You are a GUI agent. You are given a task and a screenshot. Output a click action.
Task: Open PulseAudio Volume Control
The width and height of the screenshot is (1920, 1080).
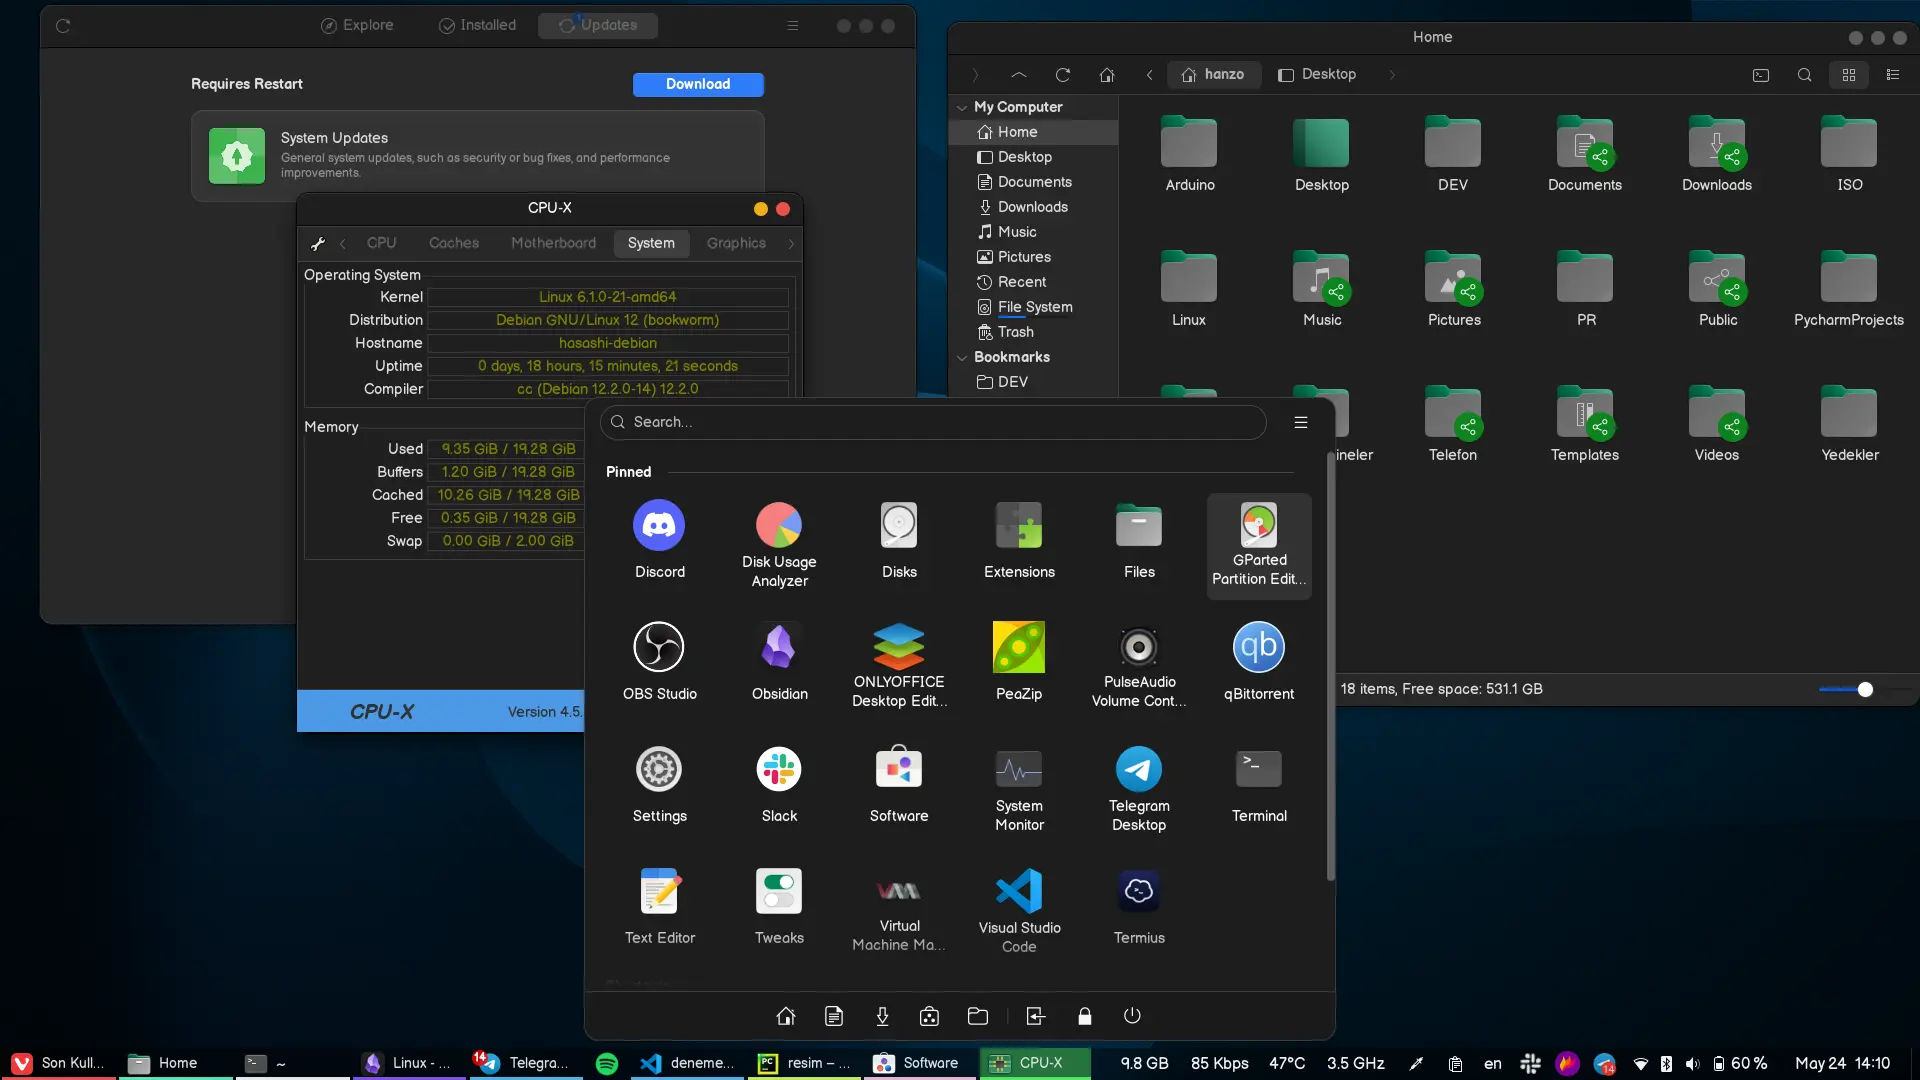click(1139, 665)
